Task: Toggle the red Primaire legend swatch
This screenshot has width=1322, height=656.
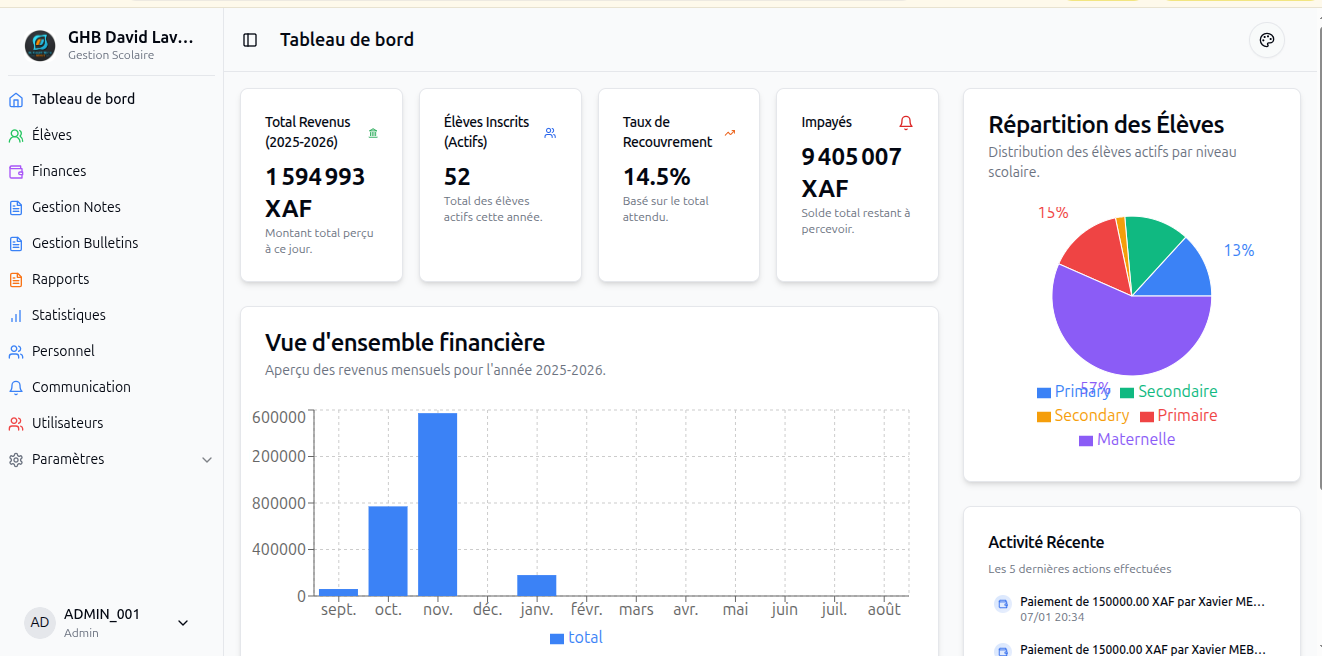Action: (x=1147, y=417)
